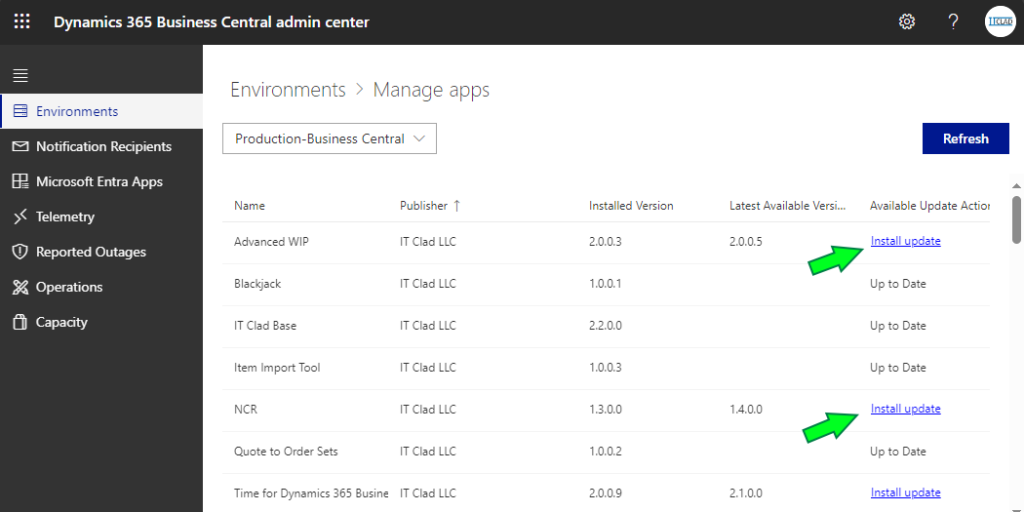Select the IT Clad Base app name
This screenshot has width=1024, height=512.
(265, 326)
